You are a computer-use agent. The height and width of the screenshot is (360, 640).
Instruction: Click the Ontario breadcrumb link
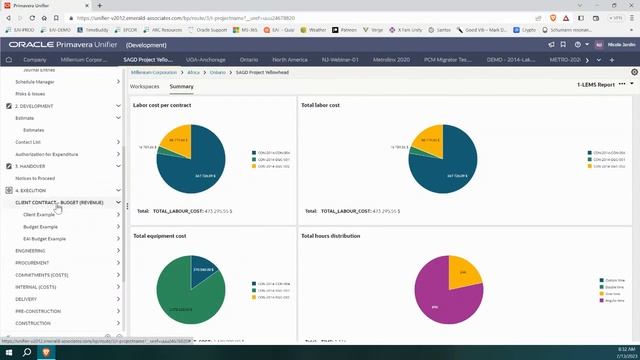point(218,72)
